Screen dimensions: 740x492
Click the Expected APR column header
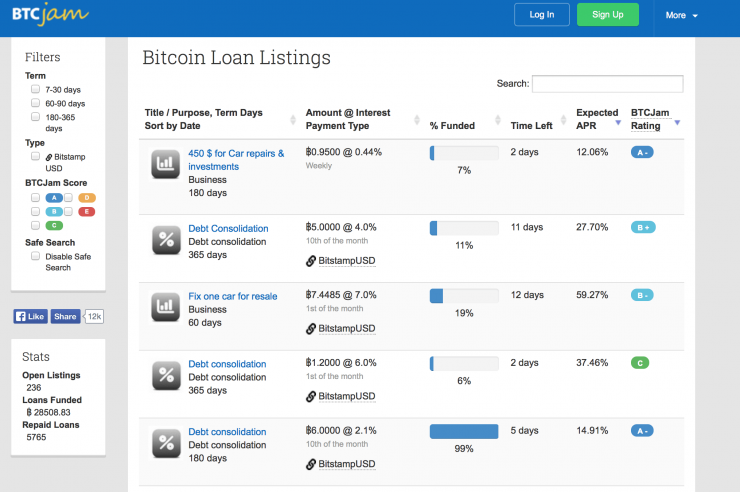pyautogui.click(x=597, y=119)
